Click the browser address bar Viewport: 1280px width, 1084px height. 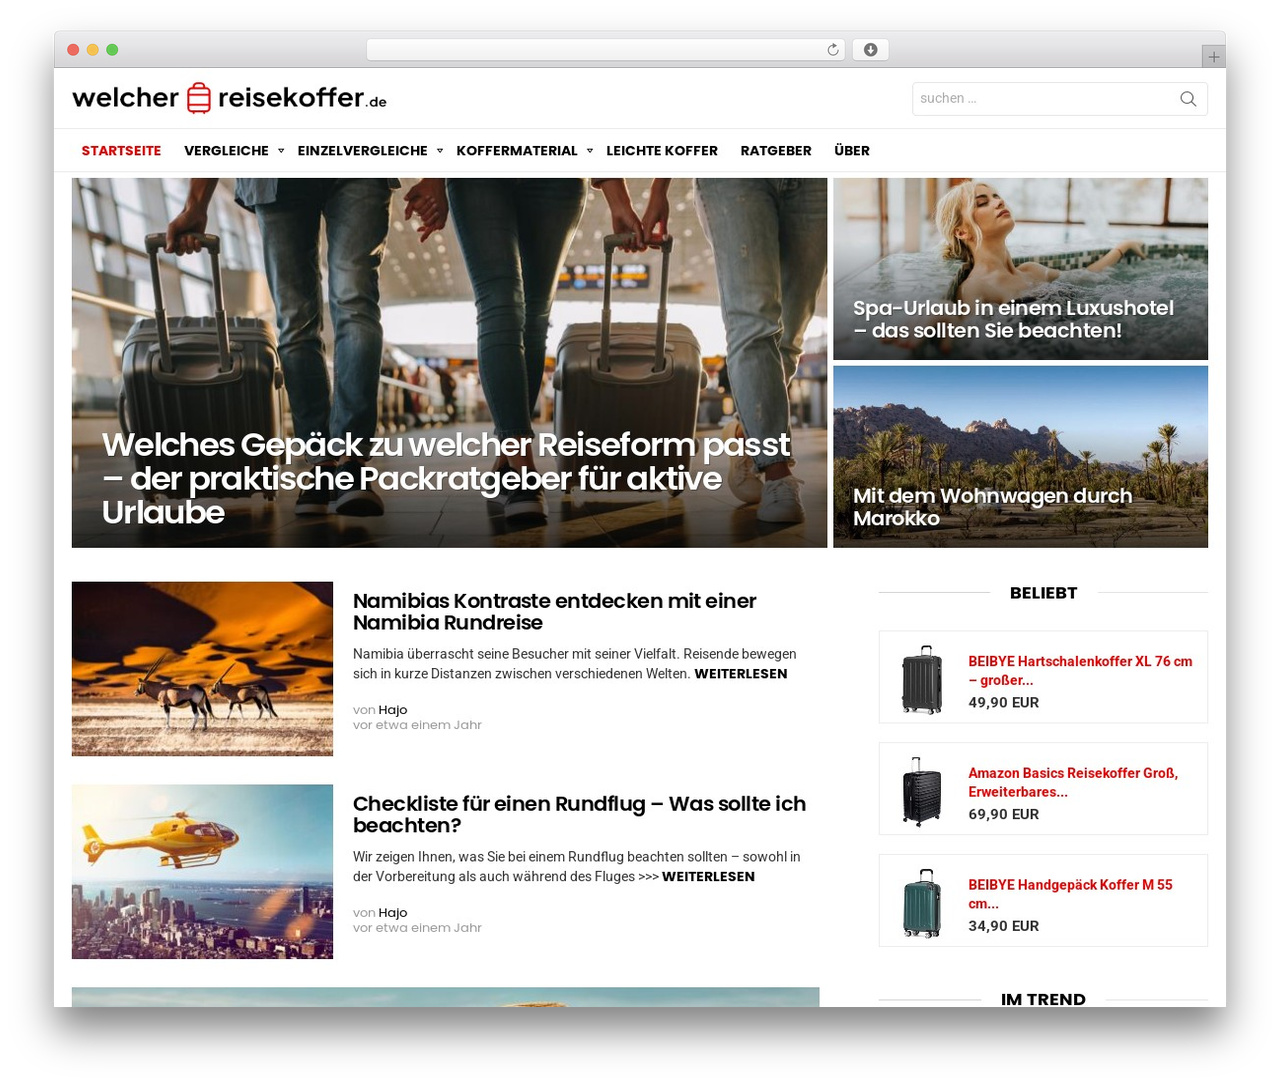pos(606,50)
